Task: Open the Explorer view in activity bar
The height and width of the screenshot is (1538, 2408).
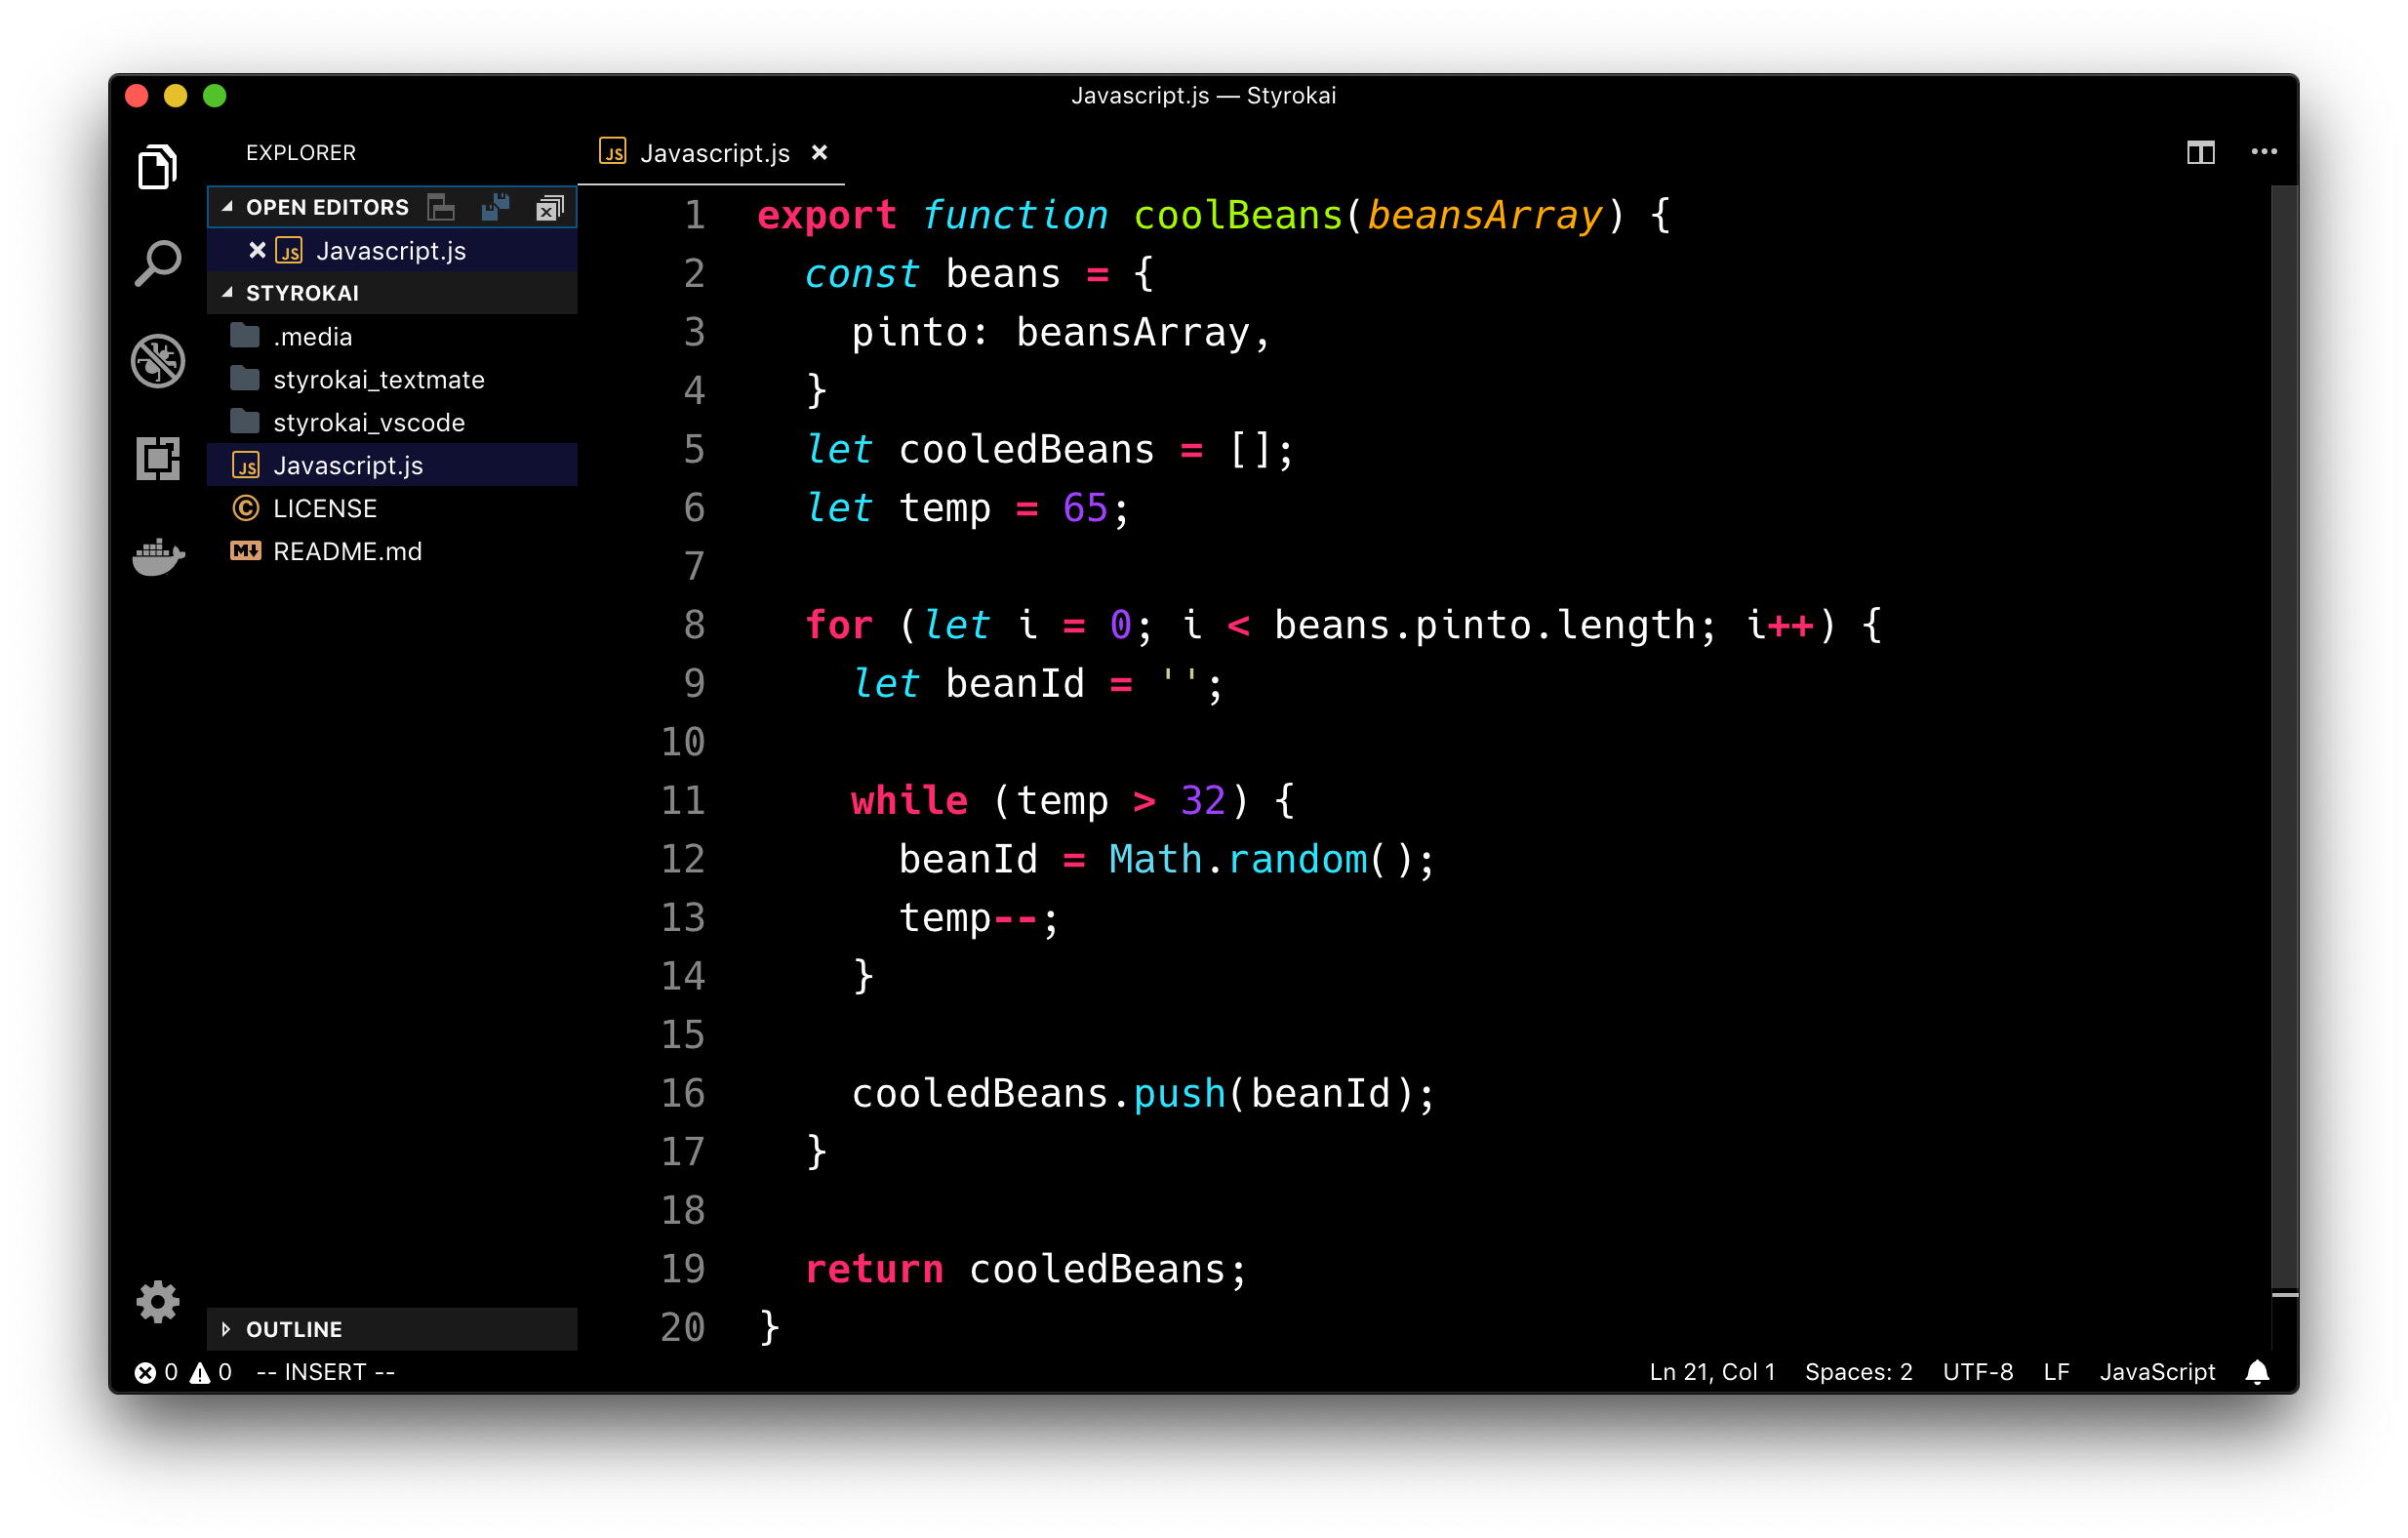Action: click(x=157, y=167)
